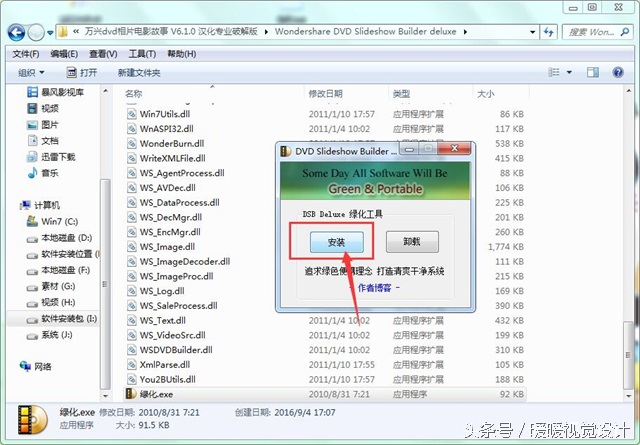
Task: Open the 编辑(E) menu
Action: pyautogui.click(x=64, y=54)
